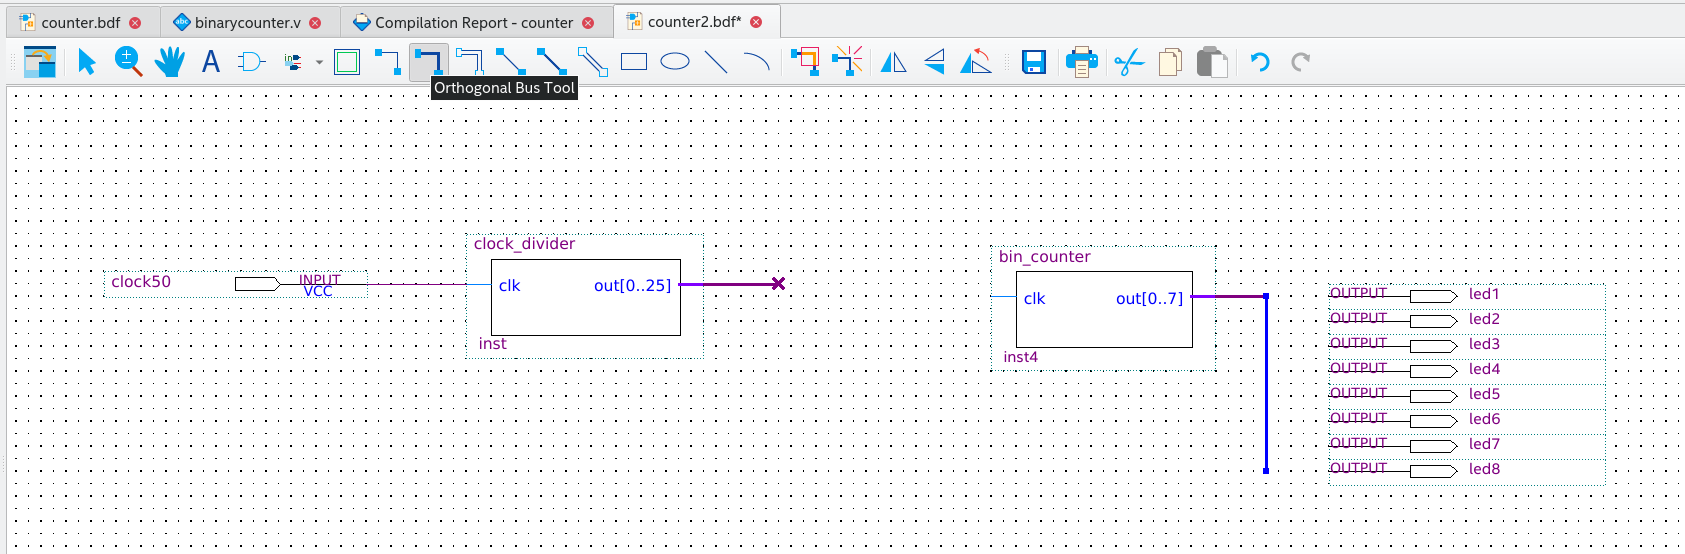Select the led5 output pin

pos(1466,395)
